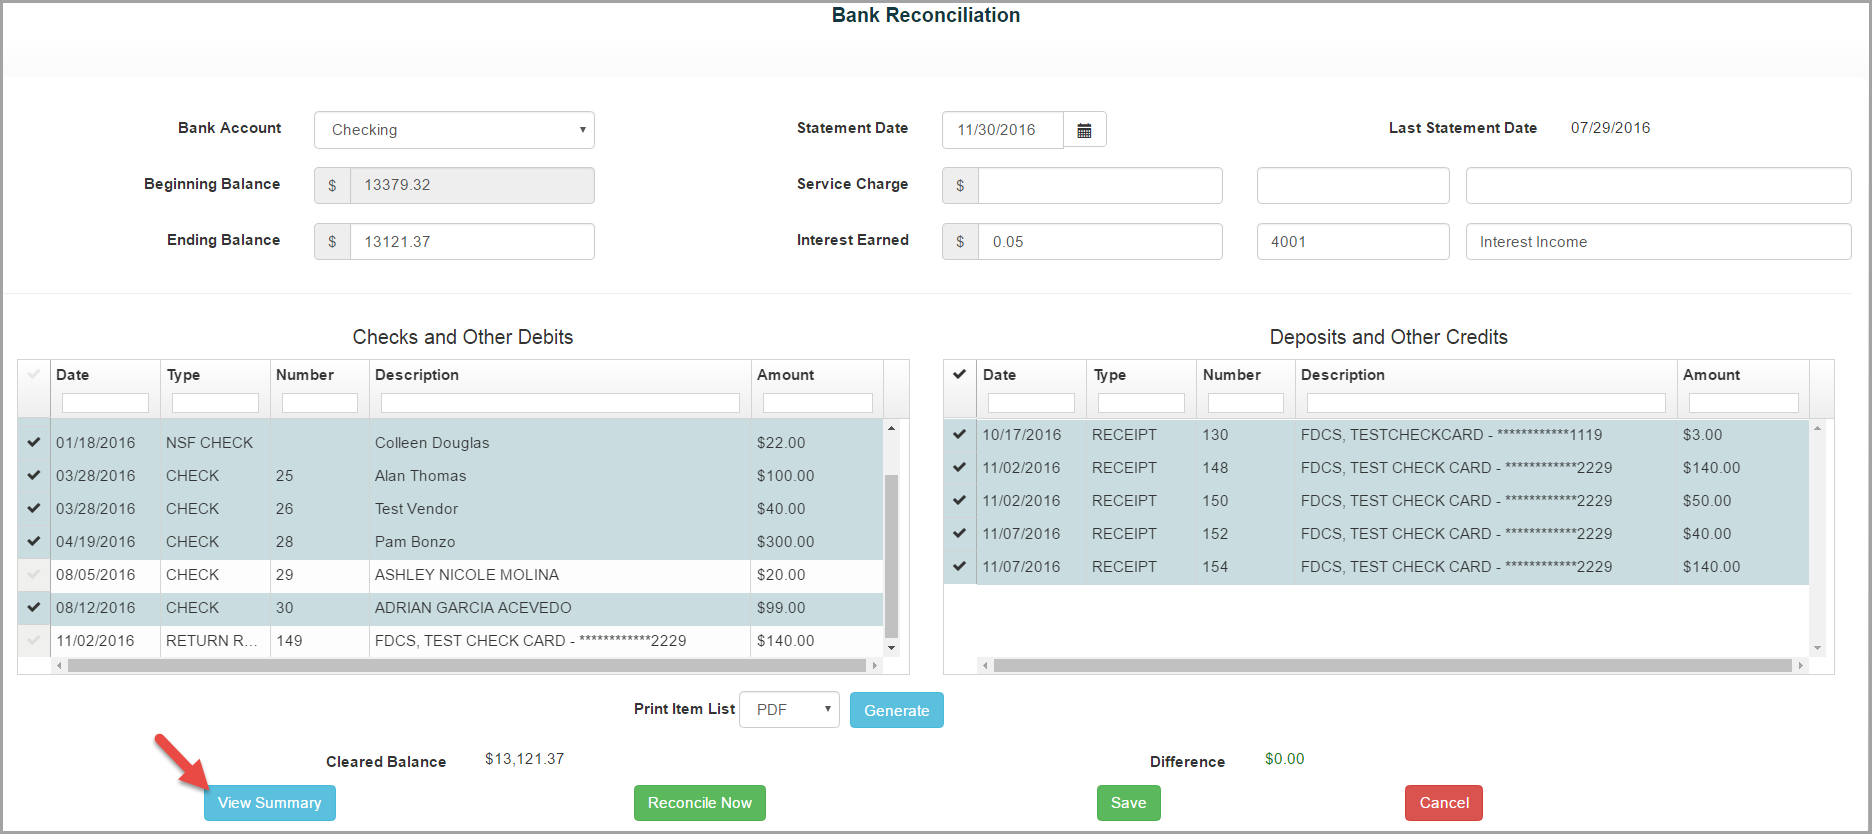The image size is (1872, 834).
Task: Sort Deposits table by the Number column header
Action: pos(1232,375)
